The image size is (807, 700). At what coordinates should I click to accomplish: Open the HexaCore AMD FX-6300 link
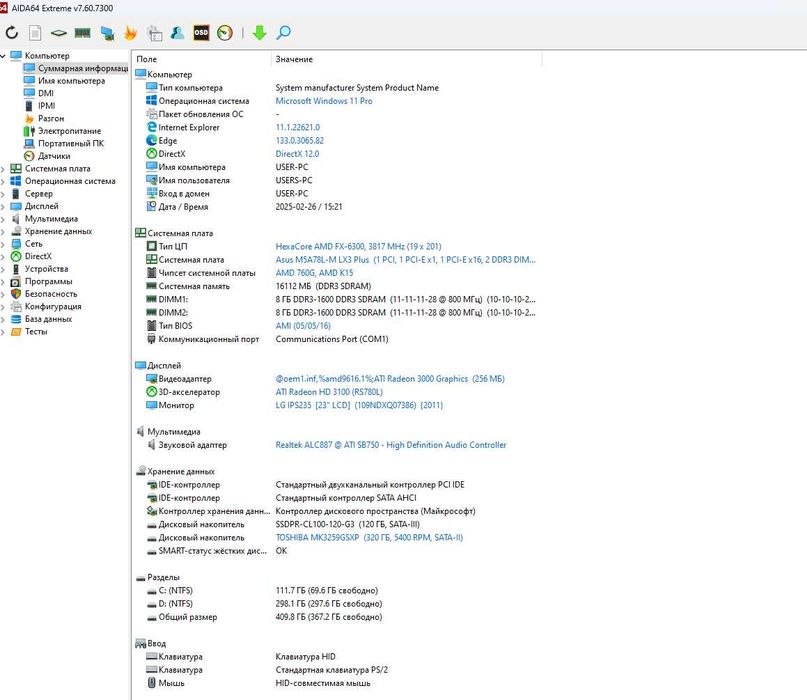click(358, 247)
